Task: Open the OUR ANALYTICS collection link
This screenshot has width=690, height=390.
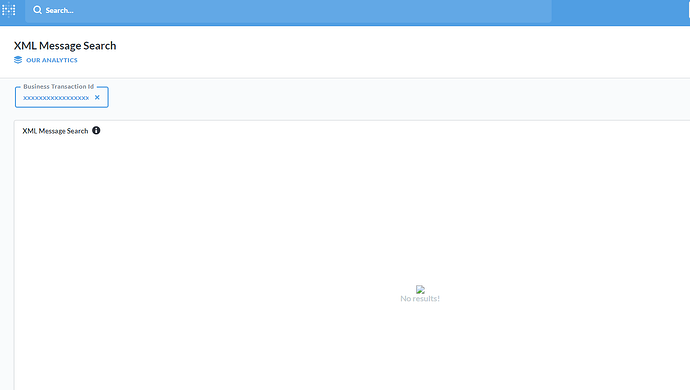Action: click(x=51, y=60)
